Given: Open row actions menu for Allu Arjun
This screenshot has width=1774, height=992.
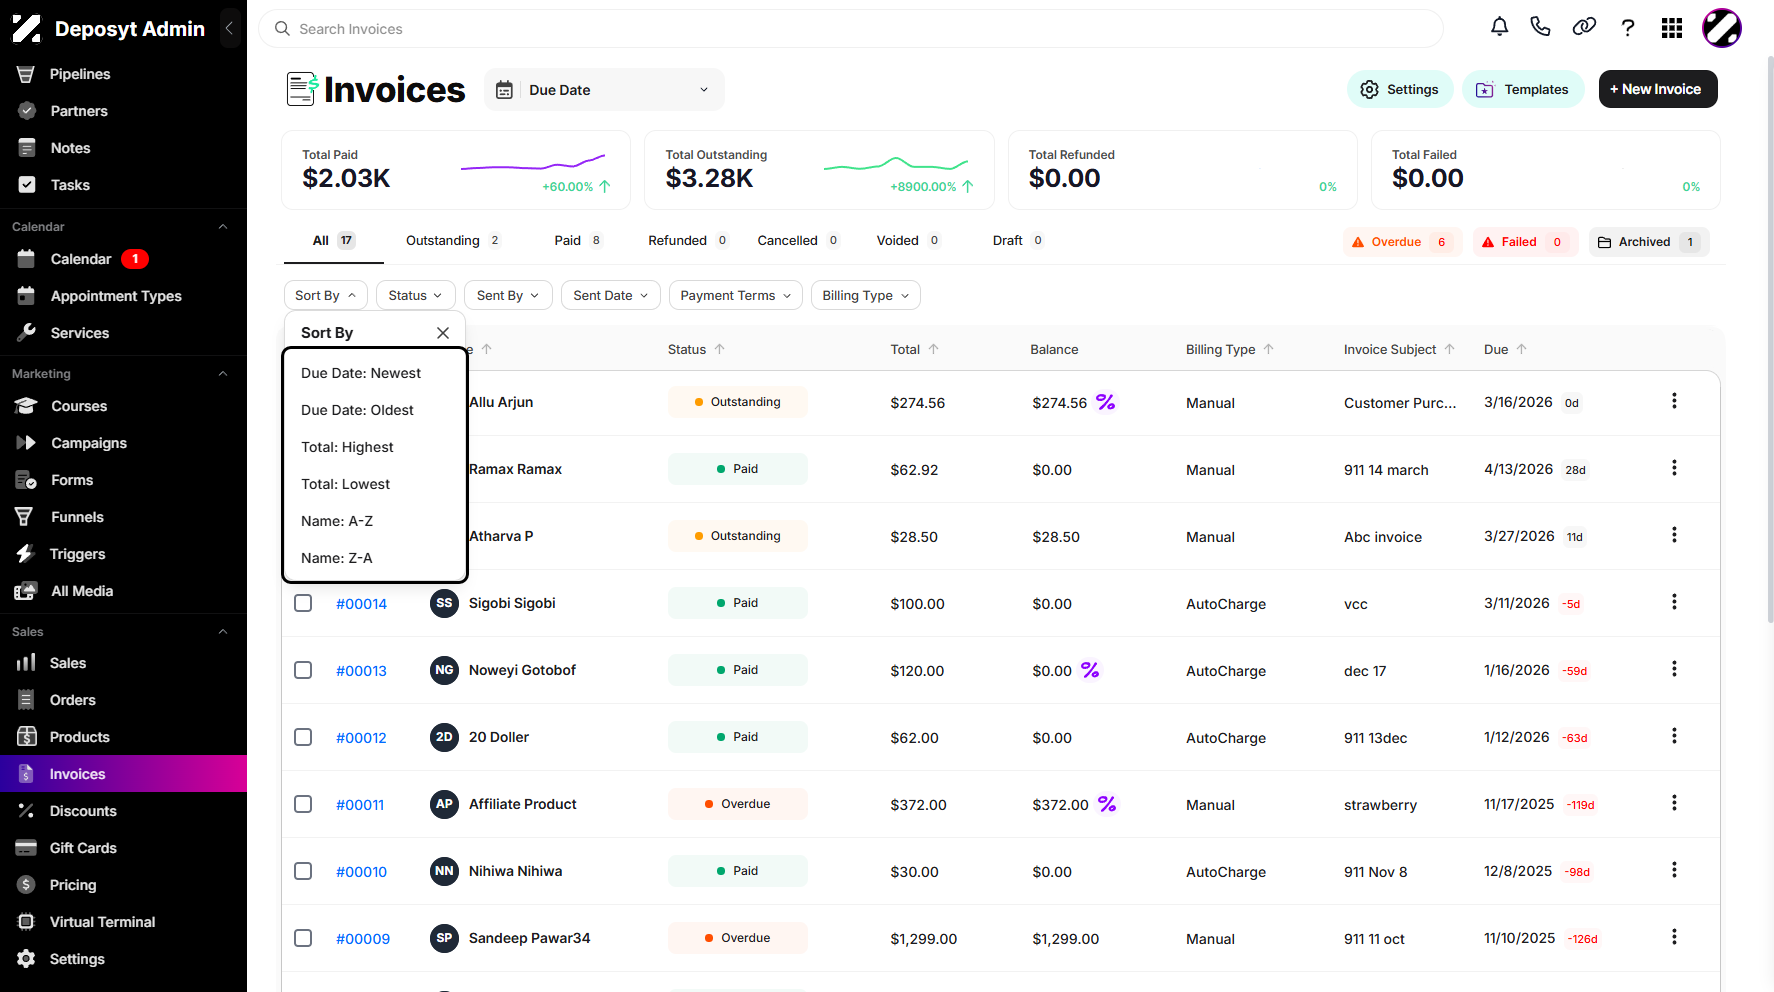Looking at the screenshot, I should 1674,401.
